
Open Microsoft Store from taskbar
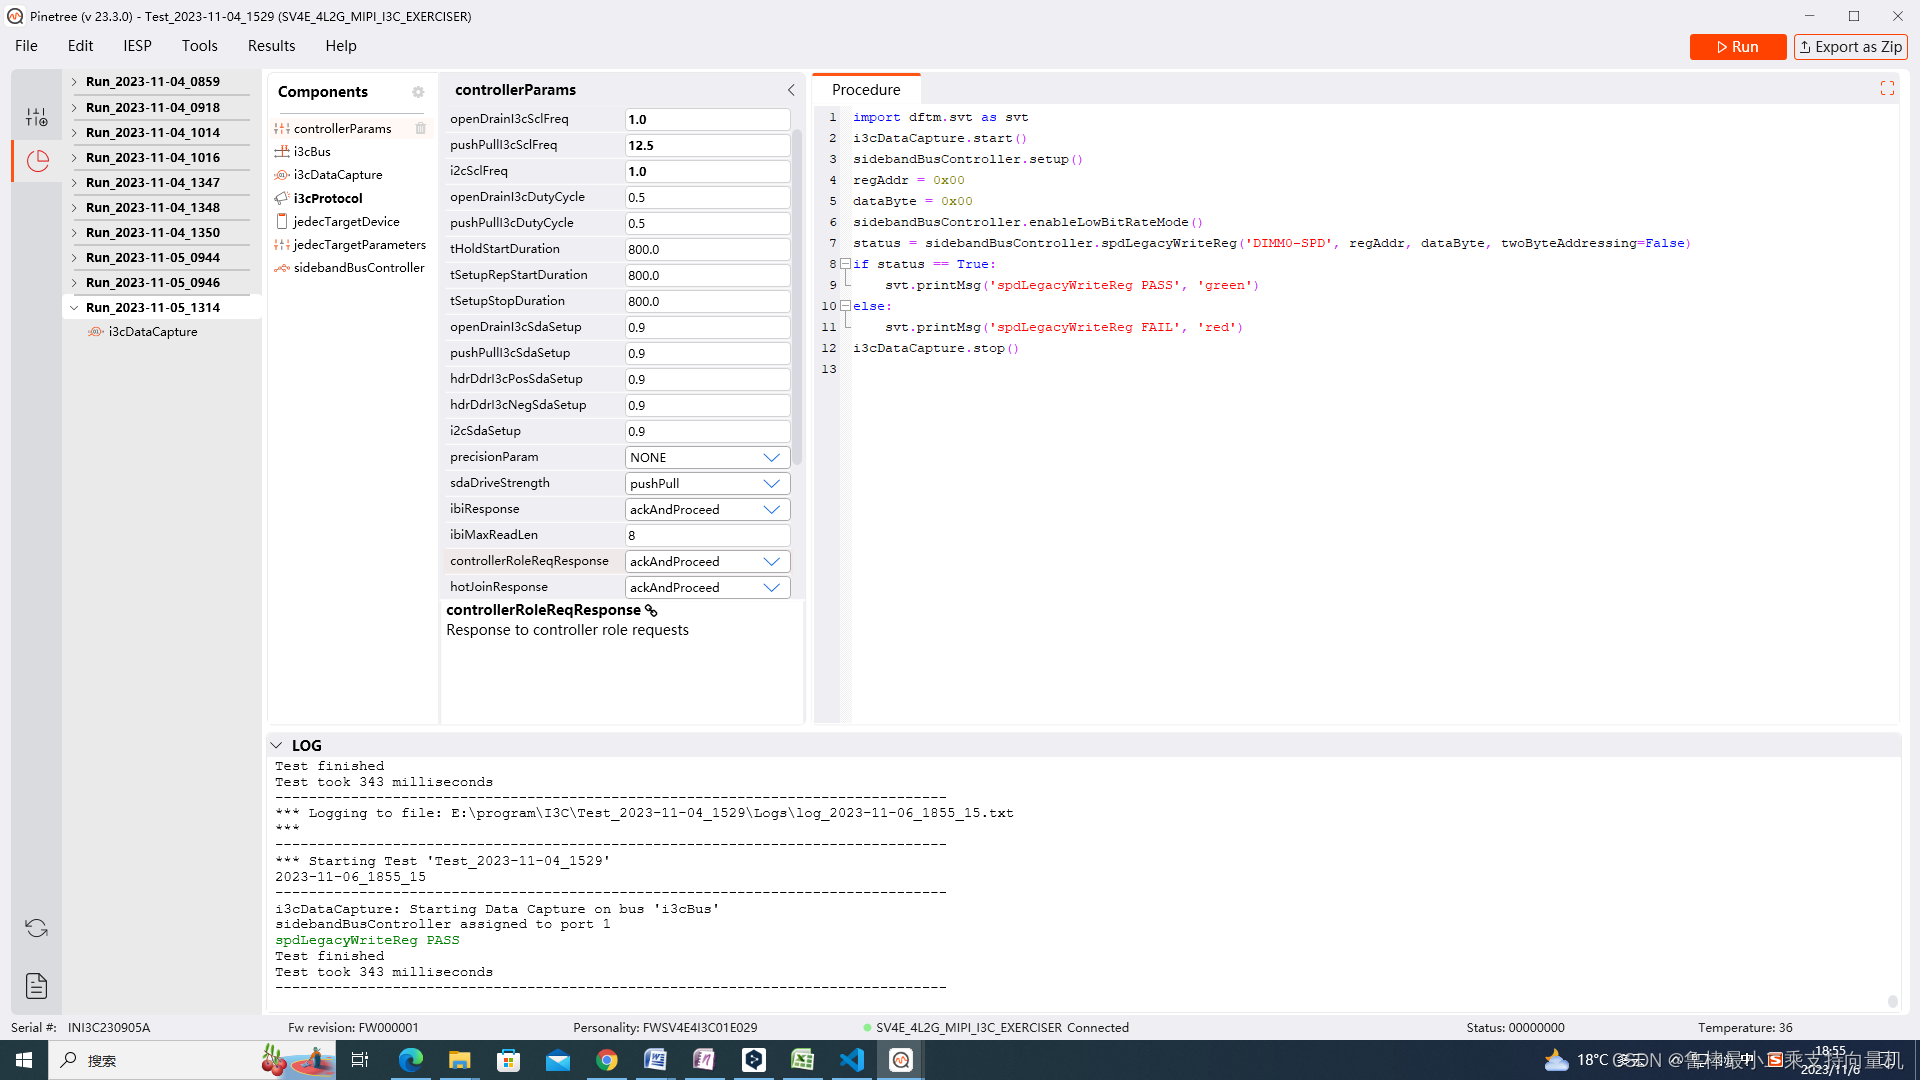click(509, 1060)
